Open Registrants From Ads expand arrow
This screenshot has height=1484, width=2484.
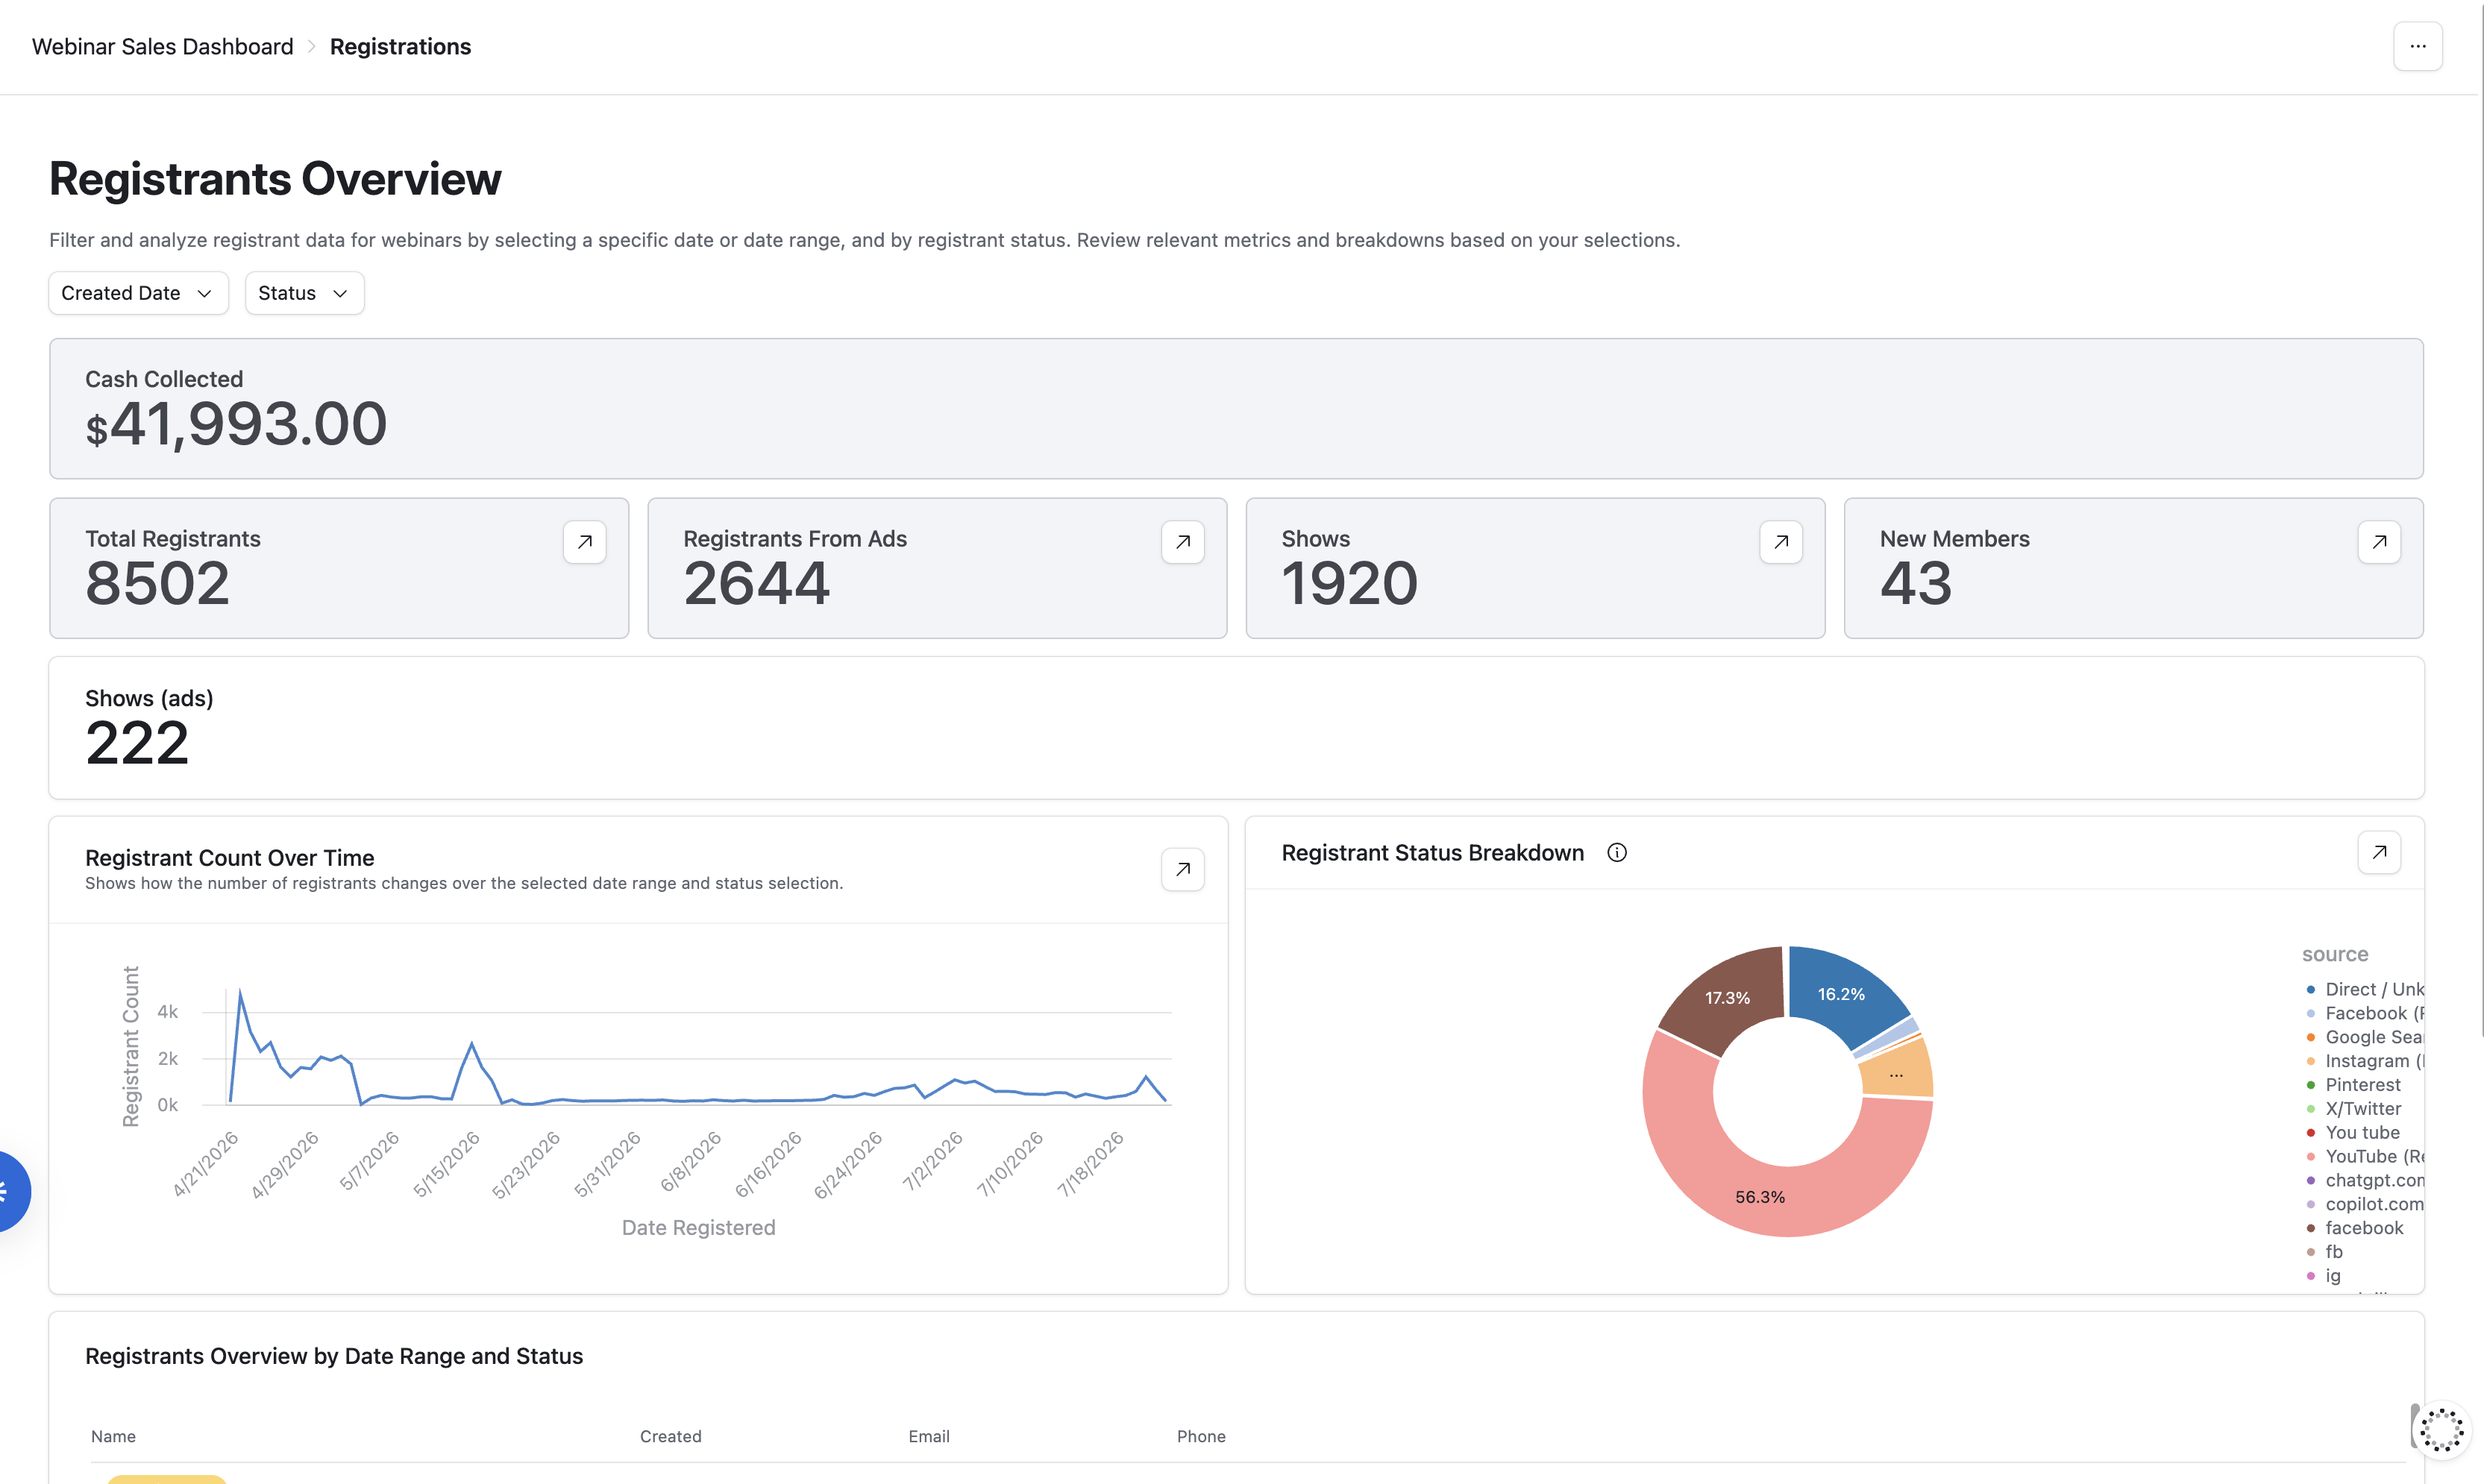(1182, 542)
